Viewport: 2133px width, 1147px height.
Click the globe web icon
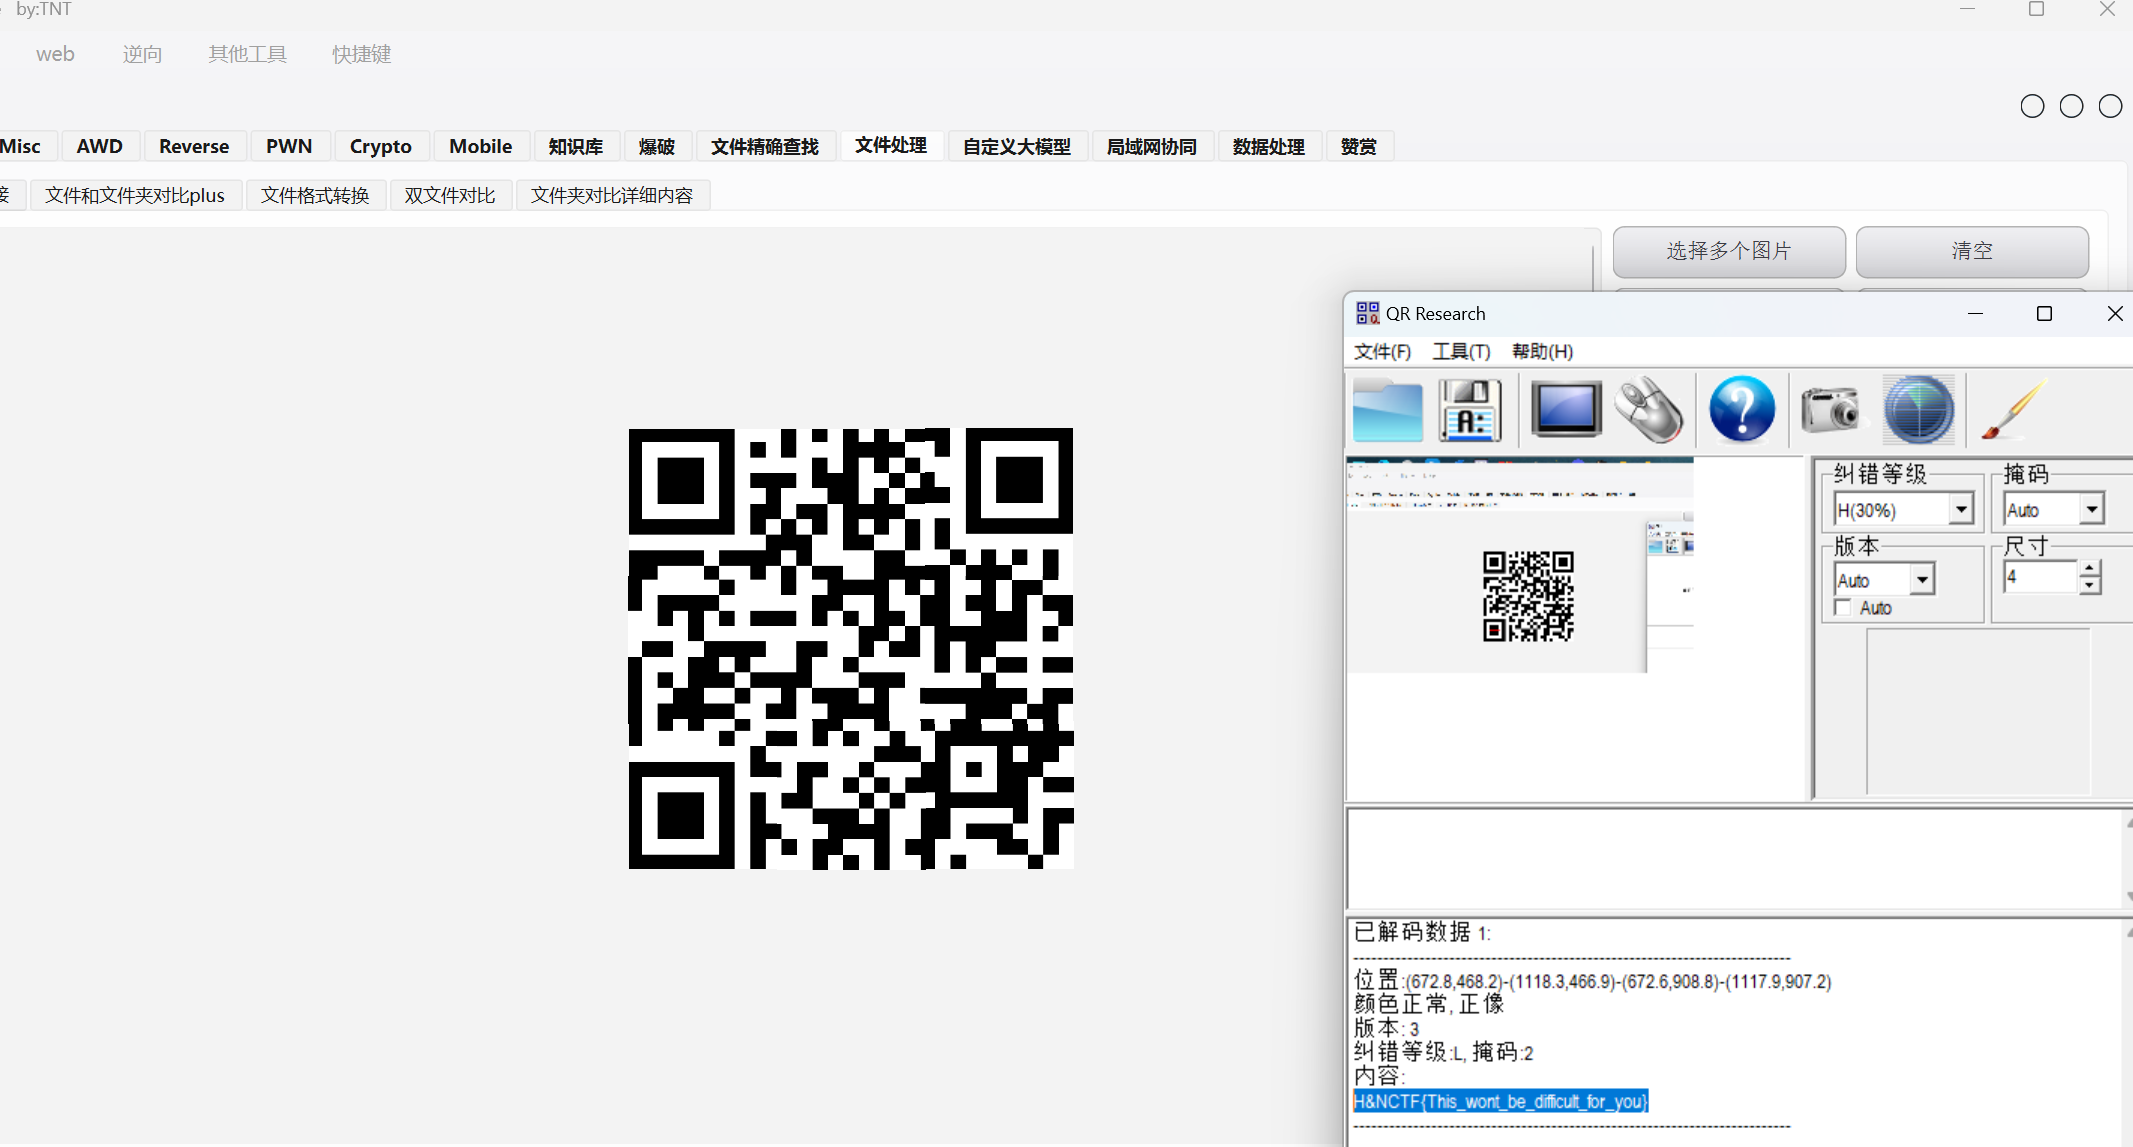1918,409
